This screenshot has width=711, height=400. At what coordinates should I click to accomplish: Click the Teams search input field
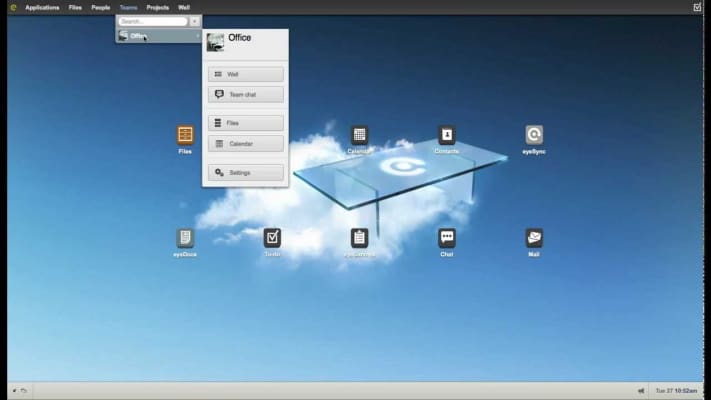click(152, 21)
